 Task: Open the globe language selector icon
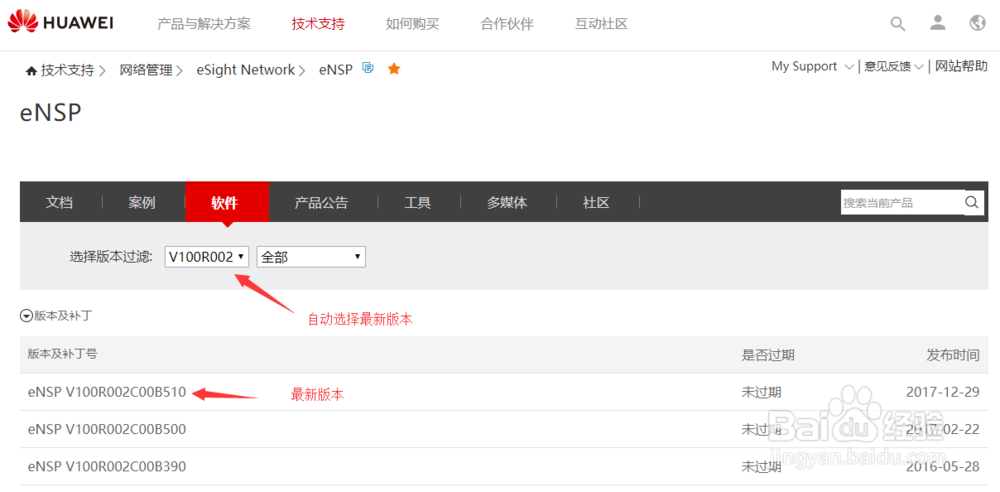tap(977, 24)
